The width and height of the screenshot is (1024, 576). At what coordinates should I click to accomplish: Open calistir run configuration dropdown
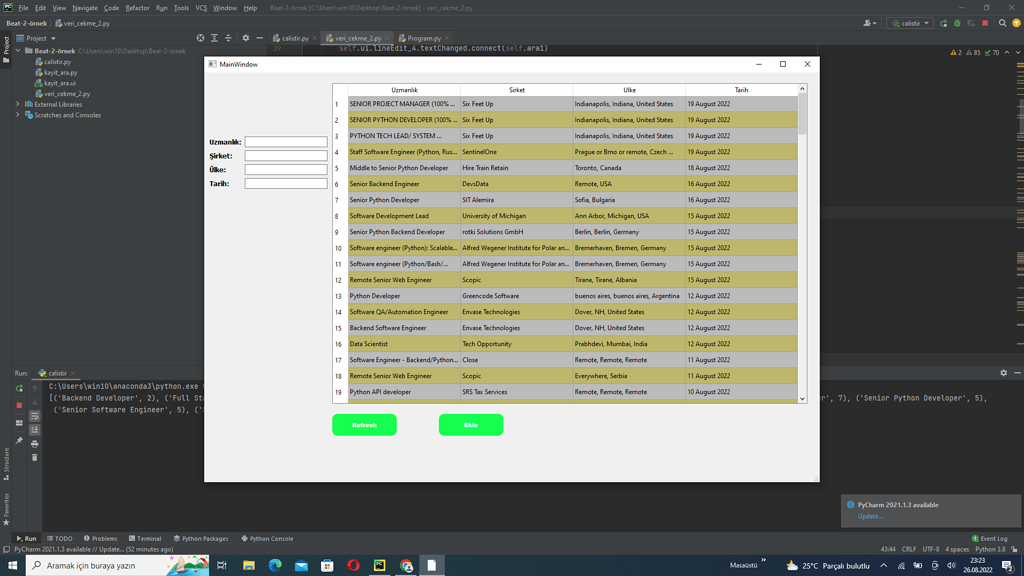pos(910,24)
